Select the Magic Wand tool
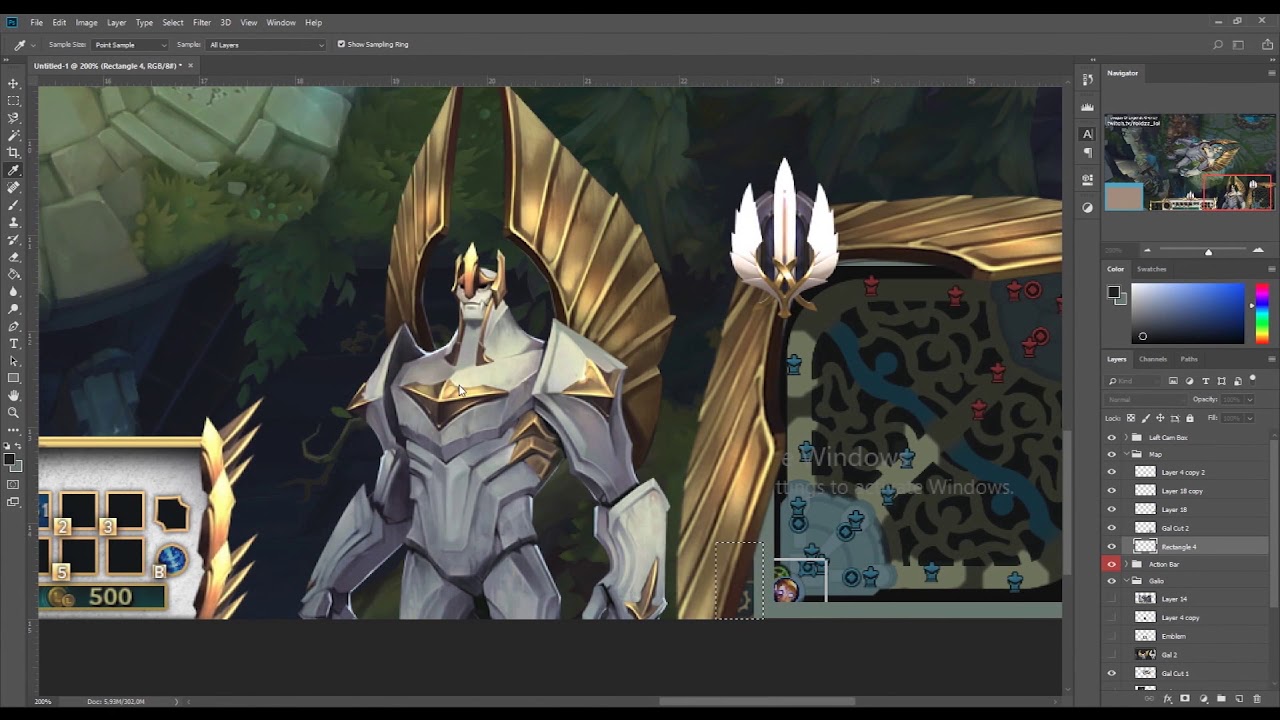Image resolution: width=1280 pixels, height=720 pixels. pyautogui.click(x=14, y=135)
